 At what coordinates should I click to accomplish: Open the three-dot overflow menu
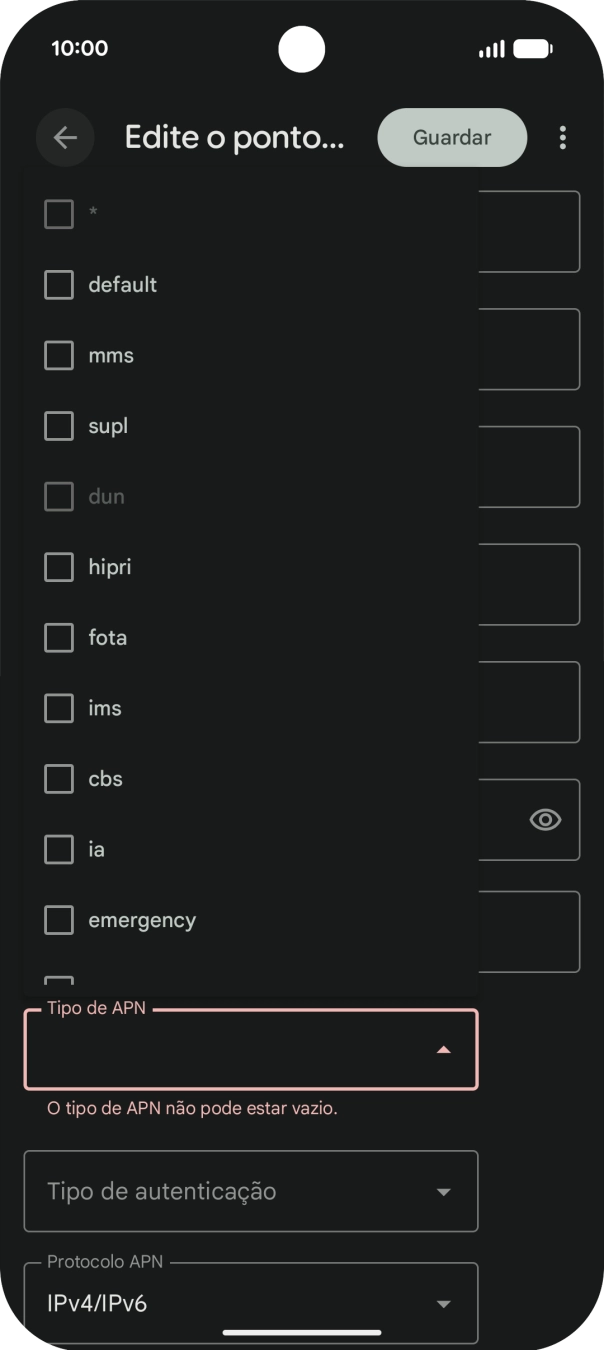tap(563, 138)
